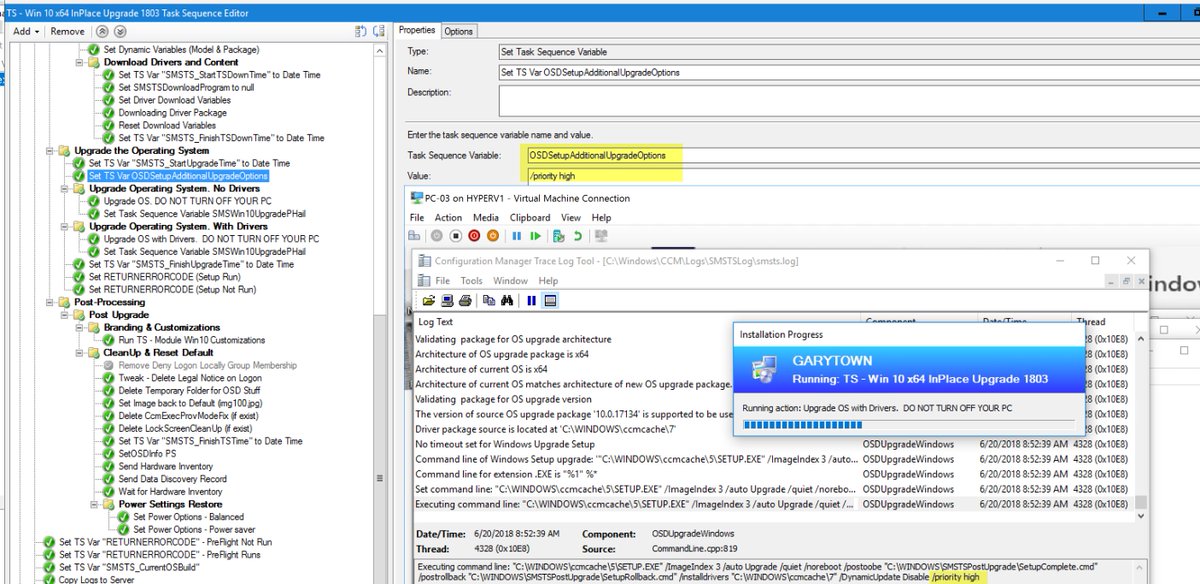This screenshot has height=584, width=1200.
Task: Click the binoculars Find icon in CMTrace
Action: (x=507, y=300)
